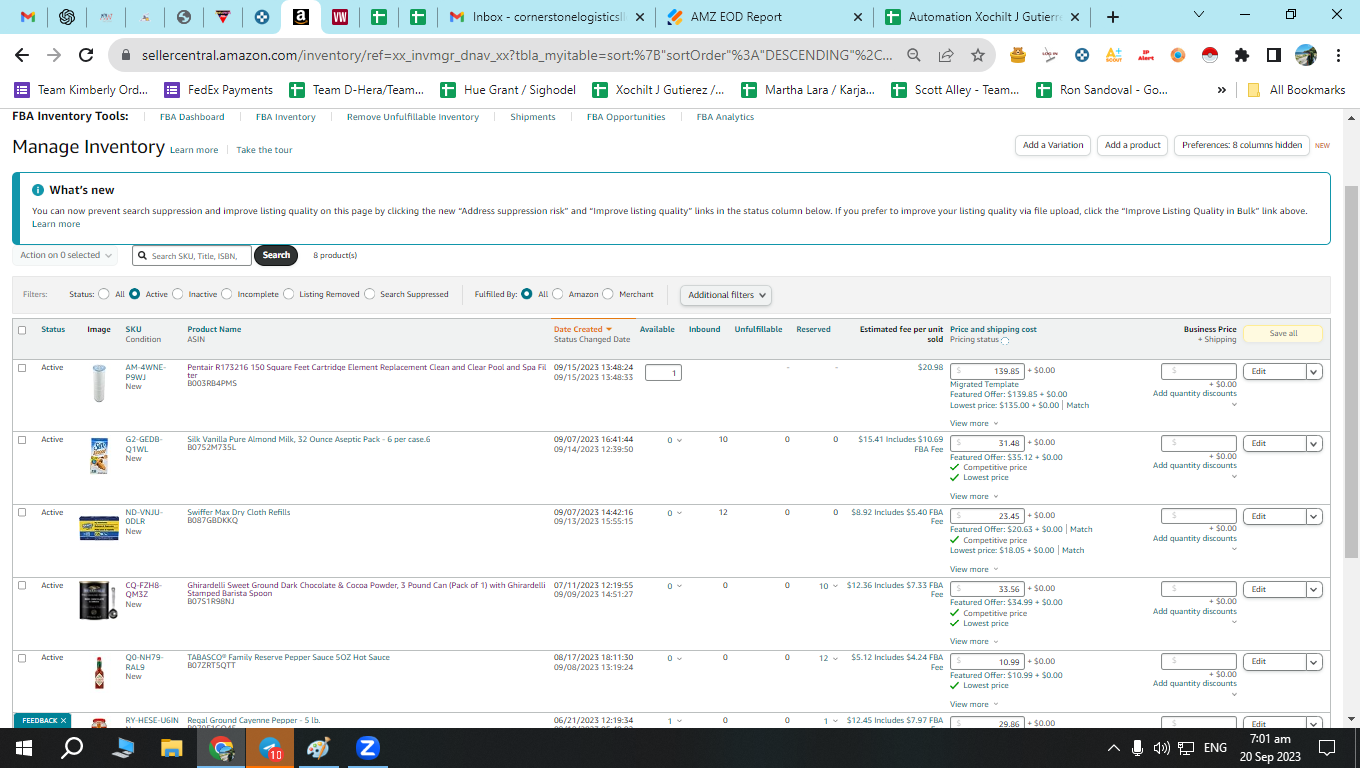Click Save all button
The image size is (1360, 768).
point(1283,334)
